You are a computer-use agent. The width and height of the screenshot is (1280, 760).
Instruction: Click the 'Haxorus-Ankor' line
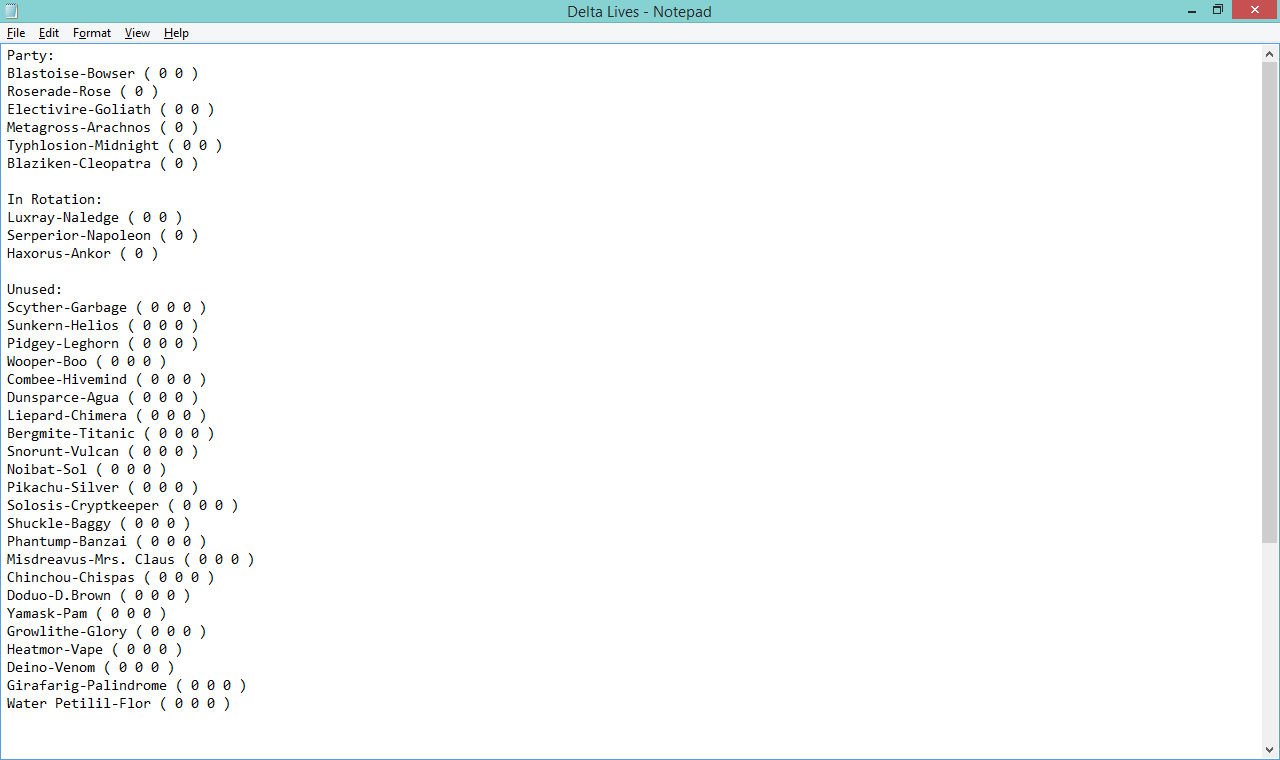83,254
